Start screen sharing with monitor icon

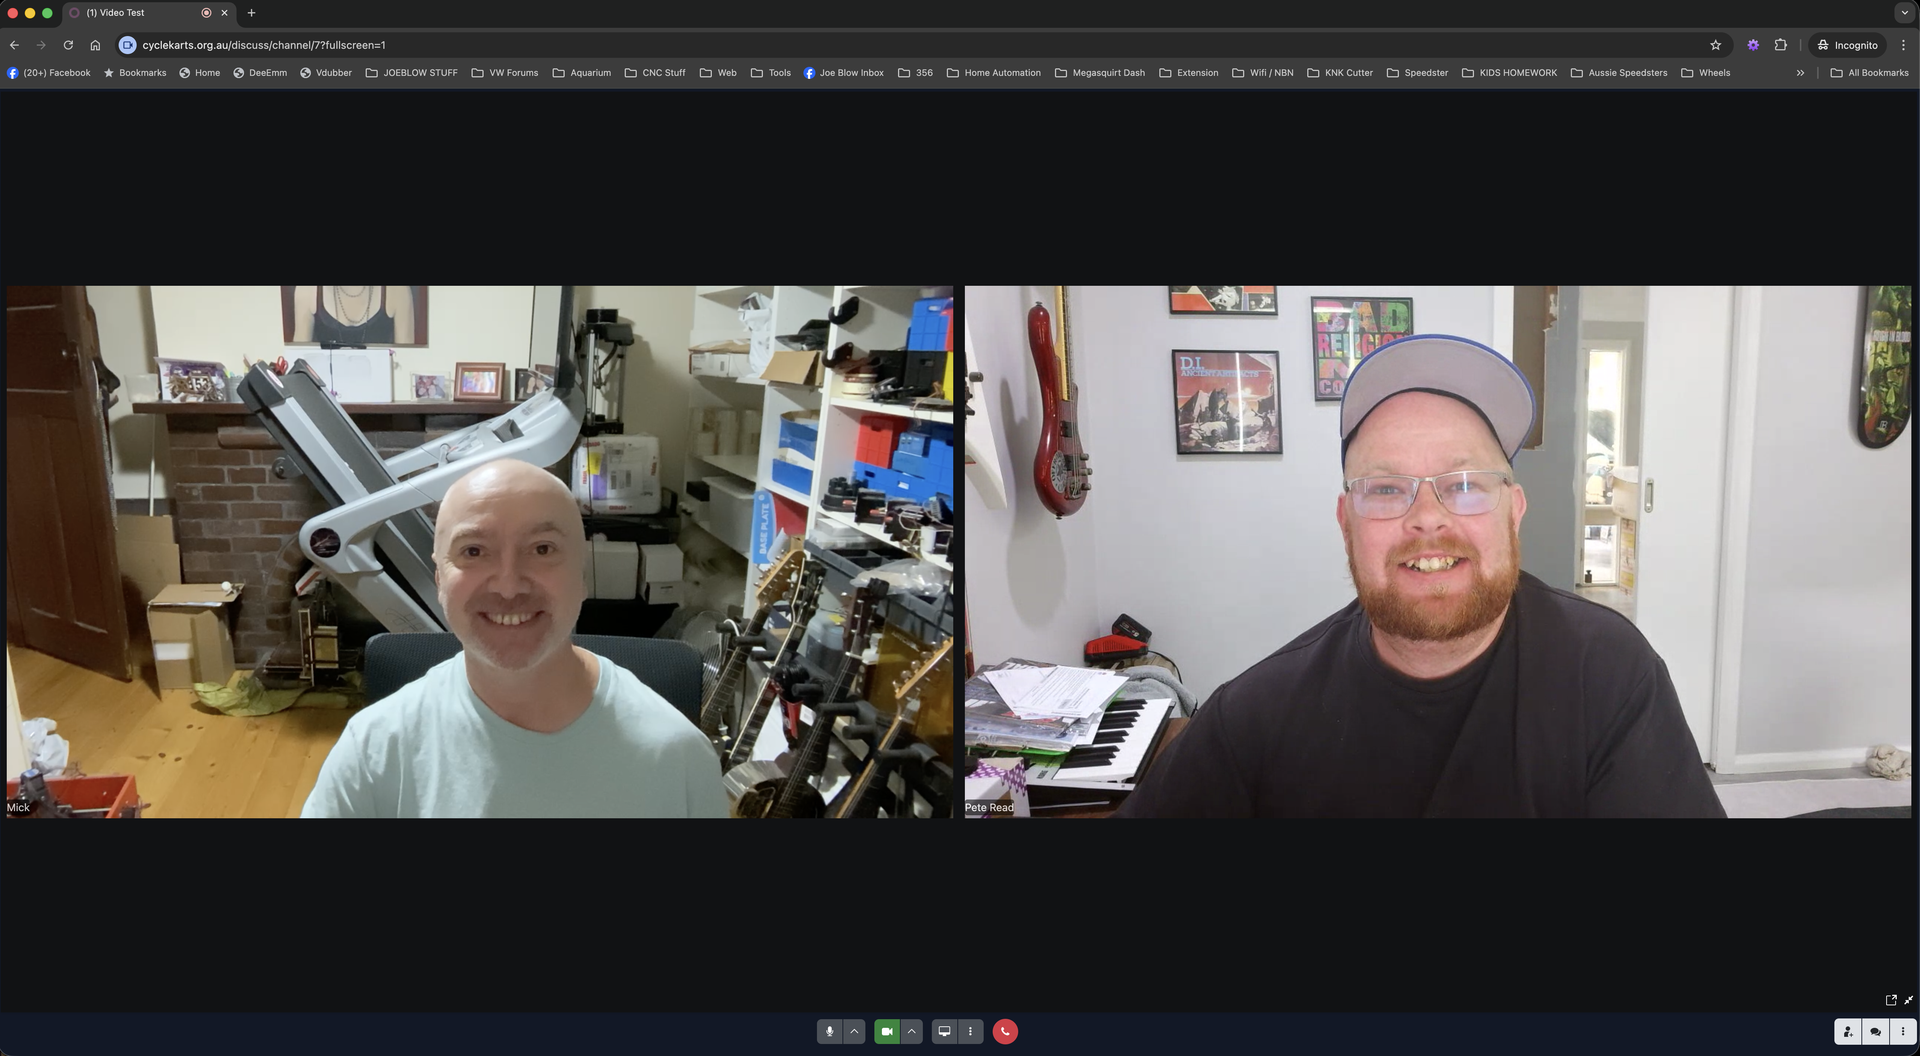point(944,1031)
